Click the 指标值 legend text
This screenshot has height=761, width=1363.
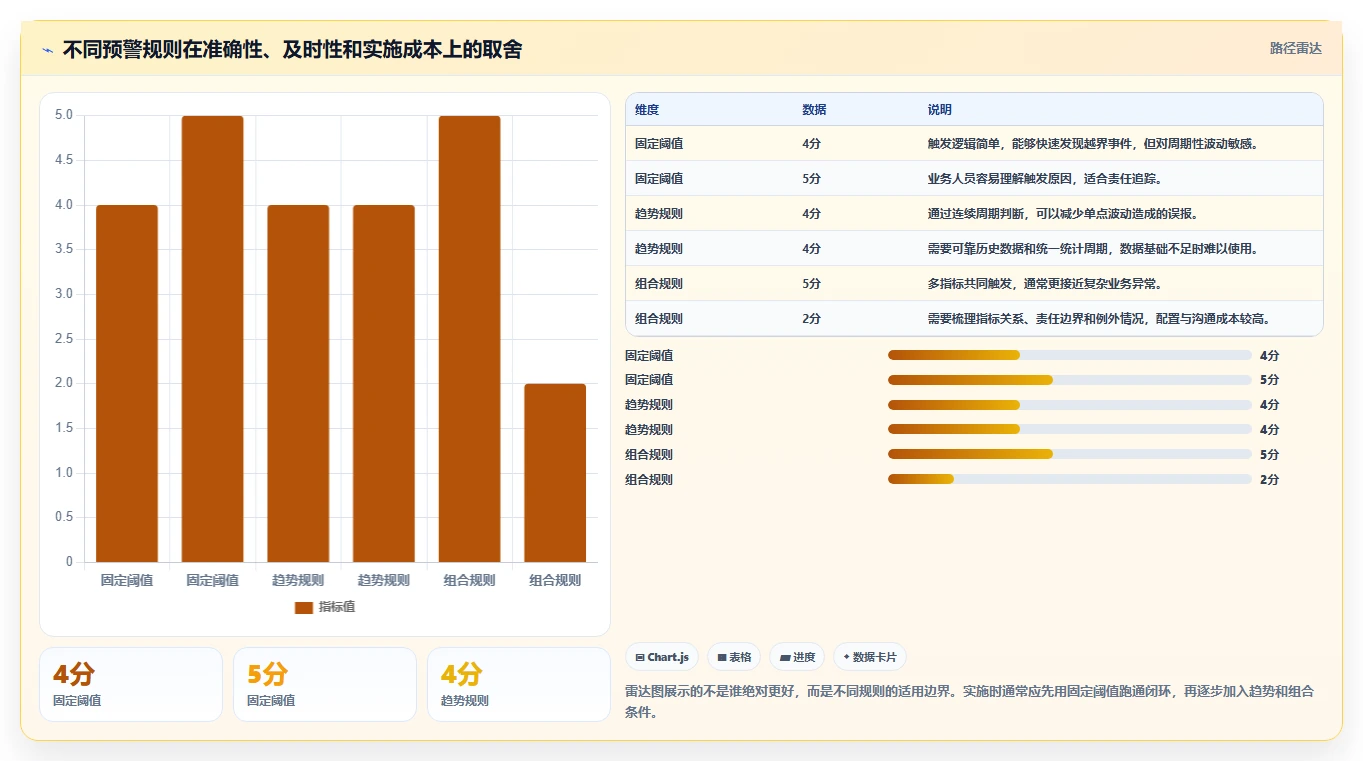tap(337, 607)
